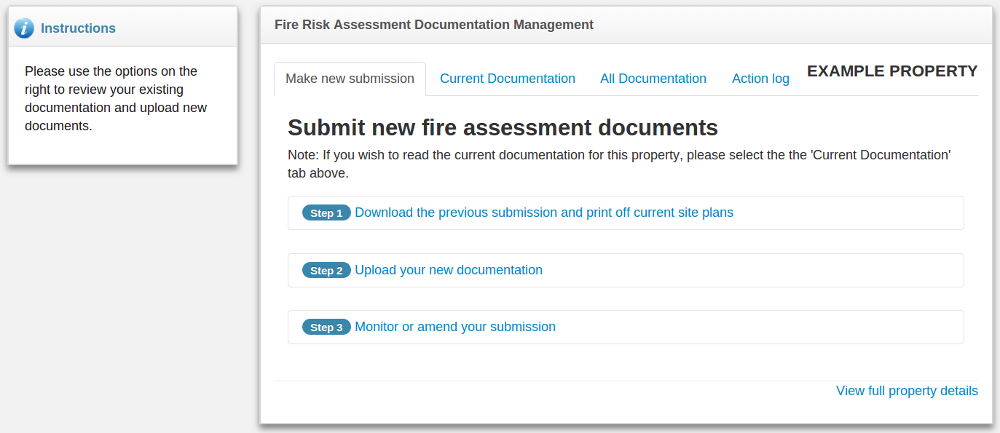Screen dimensions: 1000x433
Task: Open Monitor or amend your submission link
Action: (x=455, y=326)
